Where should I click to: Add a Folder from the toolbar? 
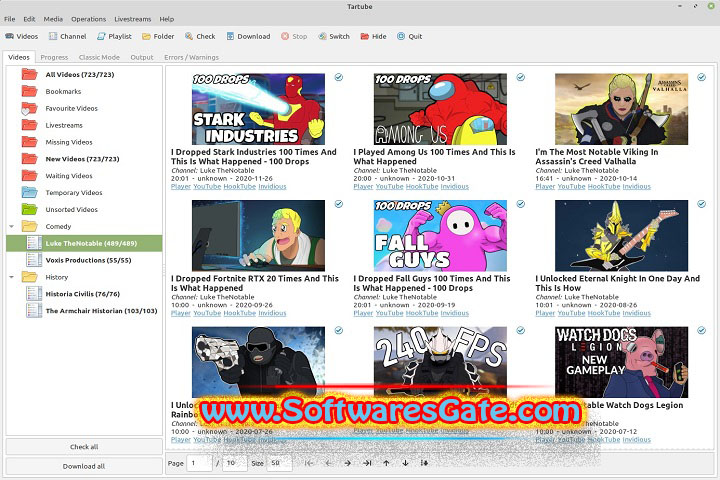[158, 36]
